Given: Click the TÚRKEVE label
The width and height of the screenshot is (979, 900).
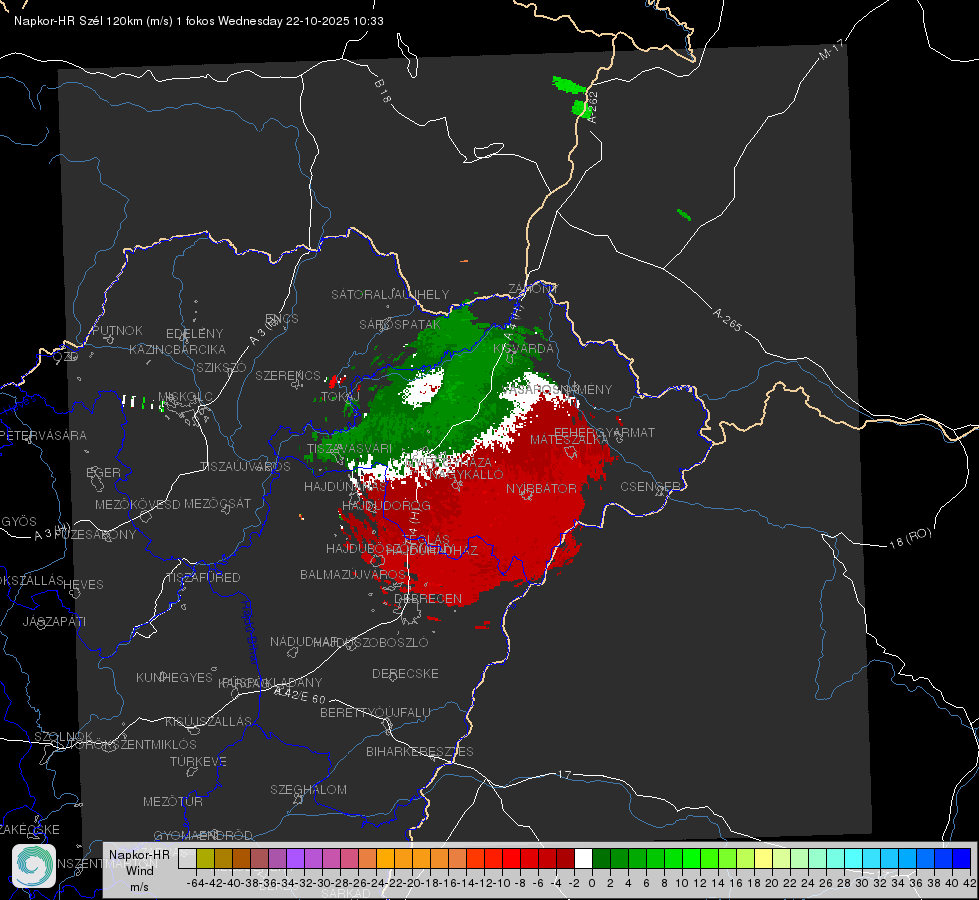Looking at the screenshot, I should pos(199,761).
